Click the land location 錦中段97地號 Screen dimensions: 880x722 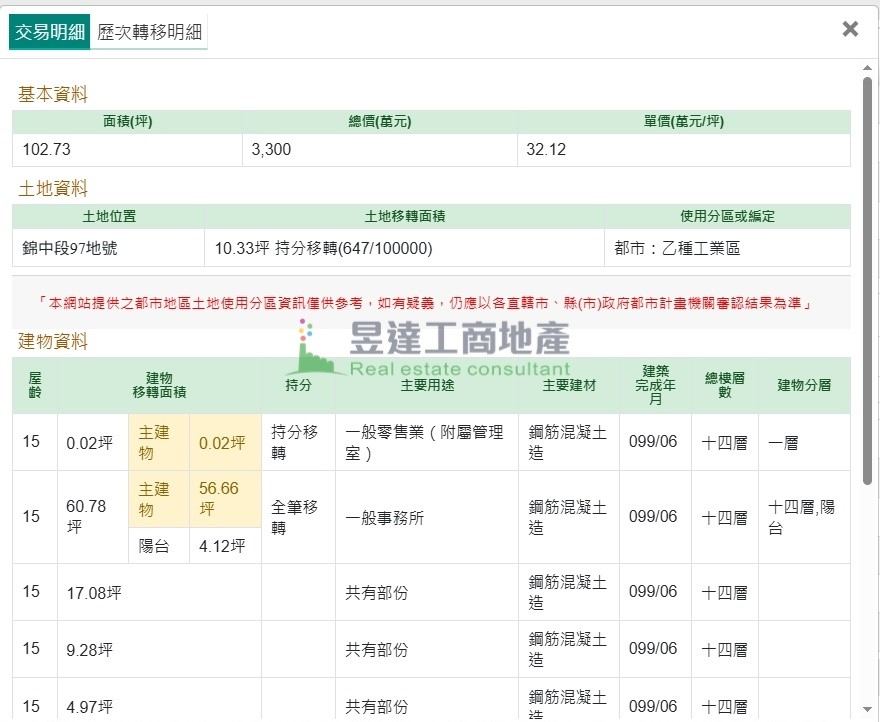click(x=70, y=248)
